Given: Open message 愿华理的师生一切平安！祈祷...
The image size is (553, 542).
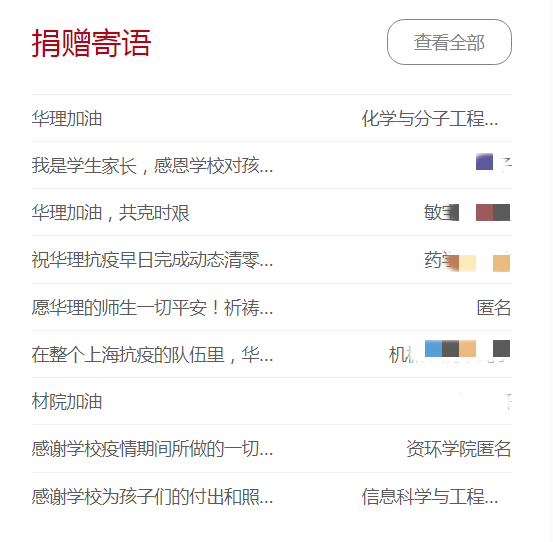Looking at the screenshot, I should click(152, 307).
